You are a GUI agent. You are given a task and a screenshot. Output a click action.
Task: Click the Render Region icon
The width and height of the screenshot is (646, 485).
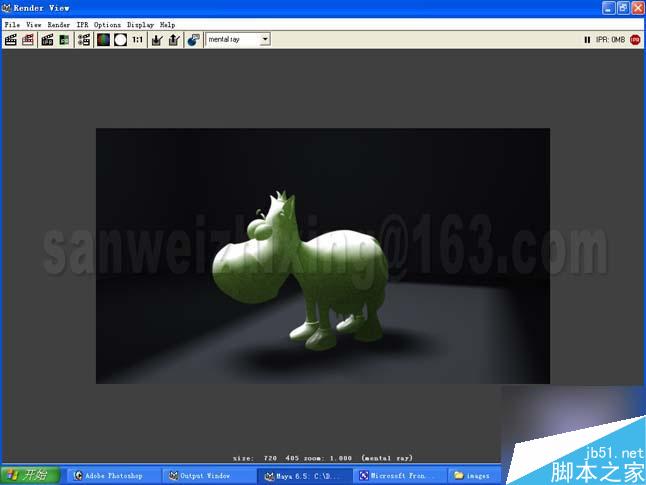click(28, 40)
